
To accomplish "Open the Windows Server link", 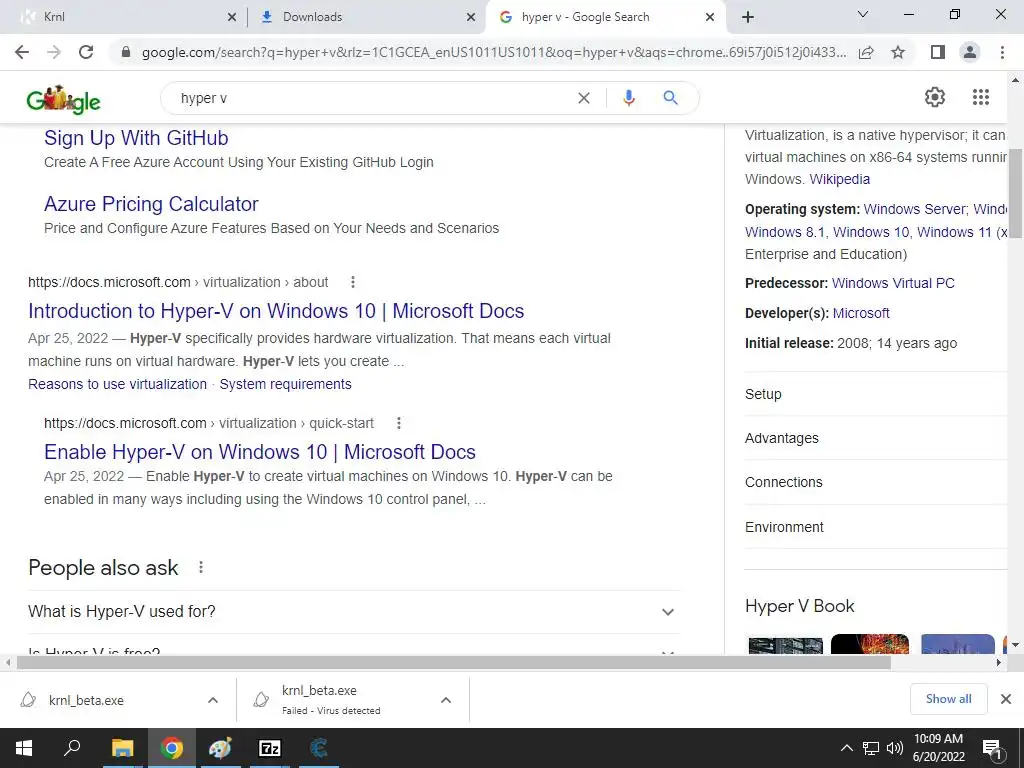I will pyautogui.click(x=914, y=209).
